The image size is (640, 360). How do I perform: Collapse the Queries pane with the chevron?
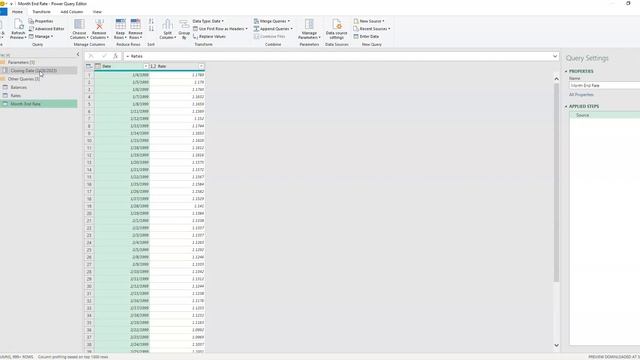(78, 54)
